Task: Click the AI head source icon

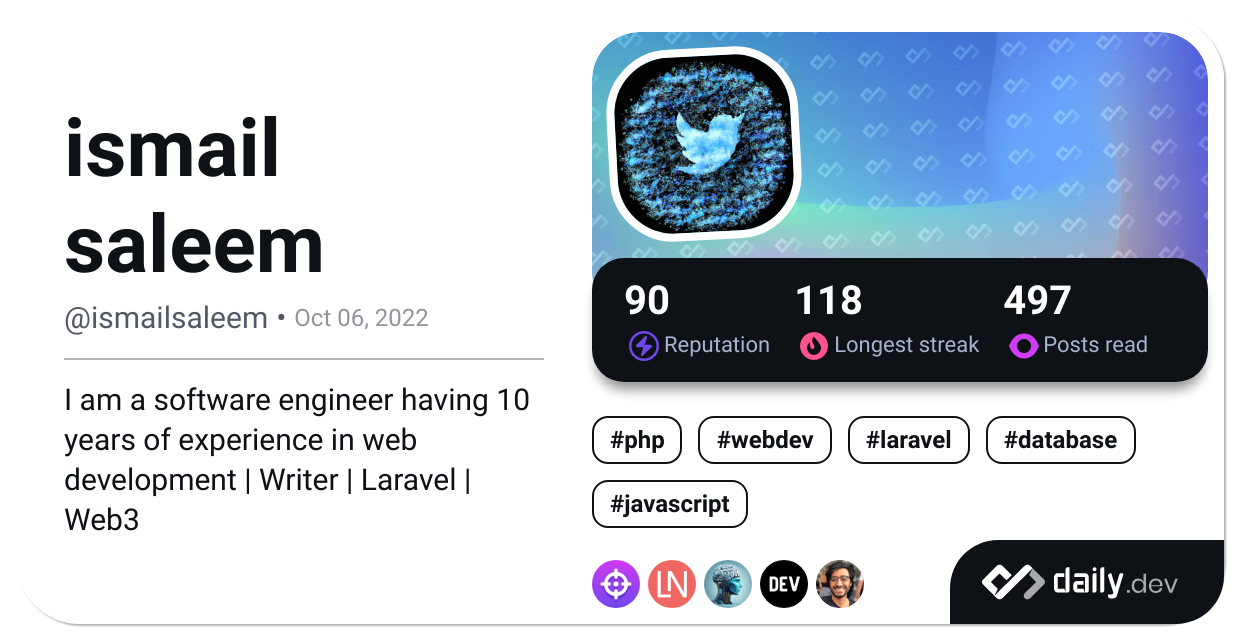Action: tap(728, 584)
